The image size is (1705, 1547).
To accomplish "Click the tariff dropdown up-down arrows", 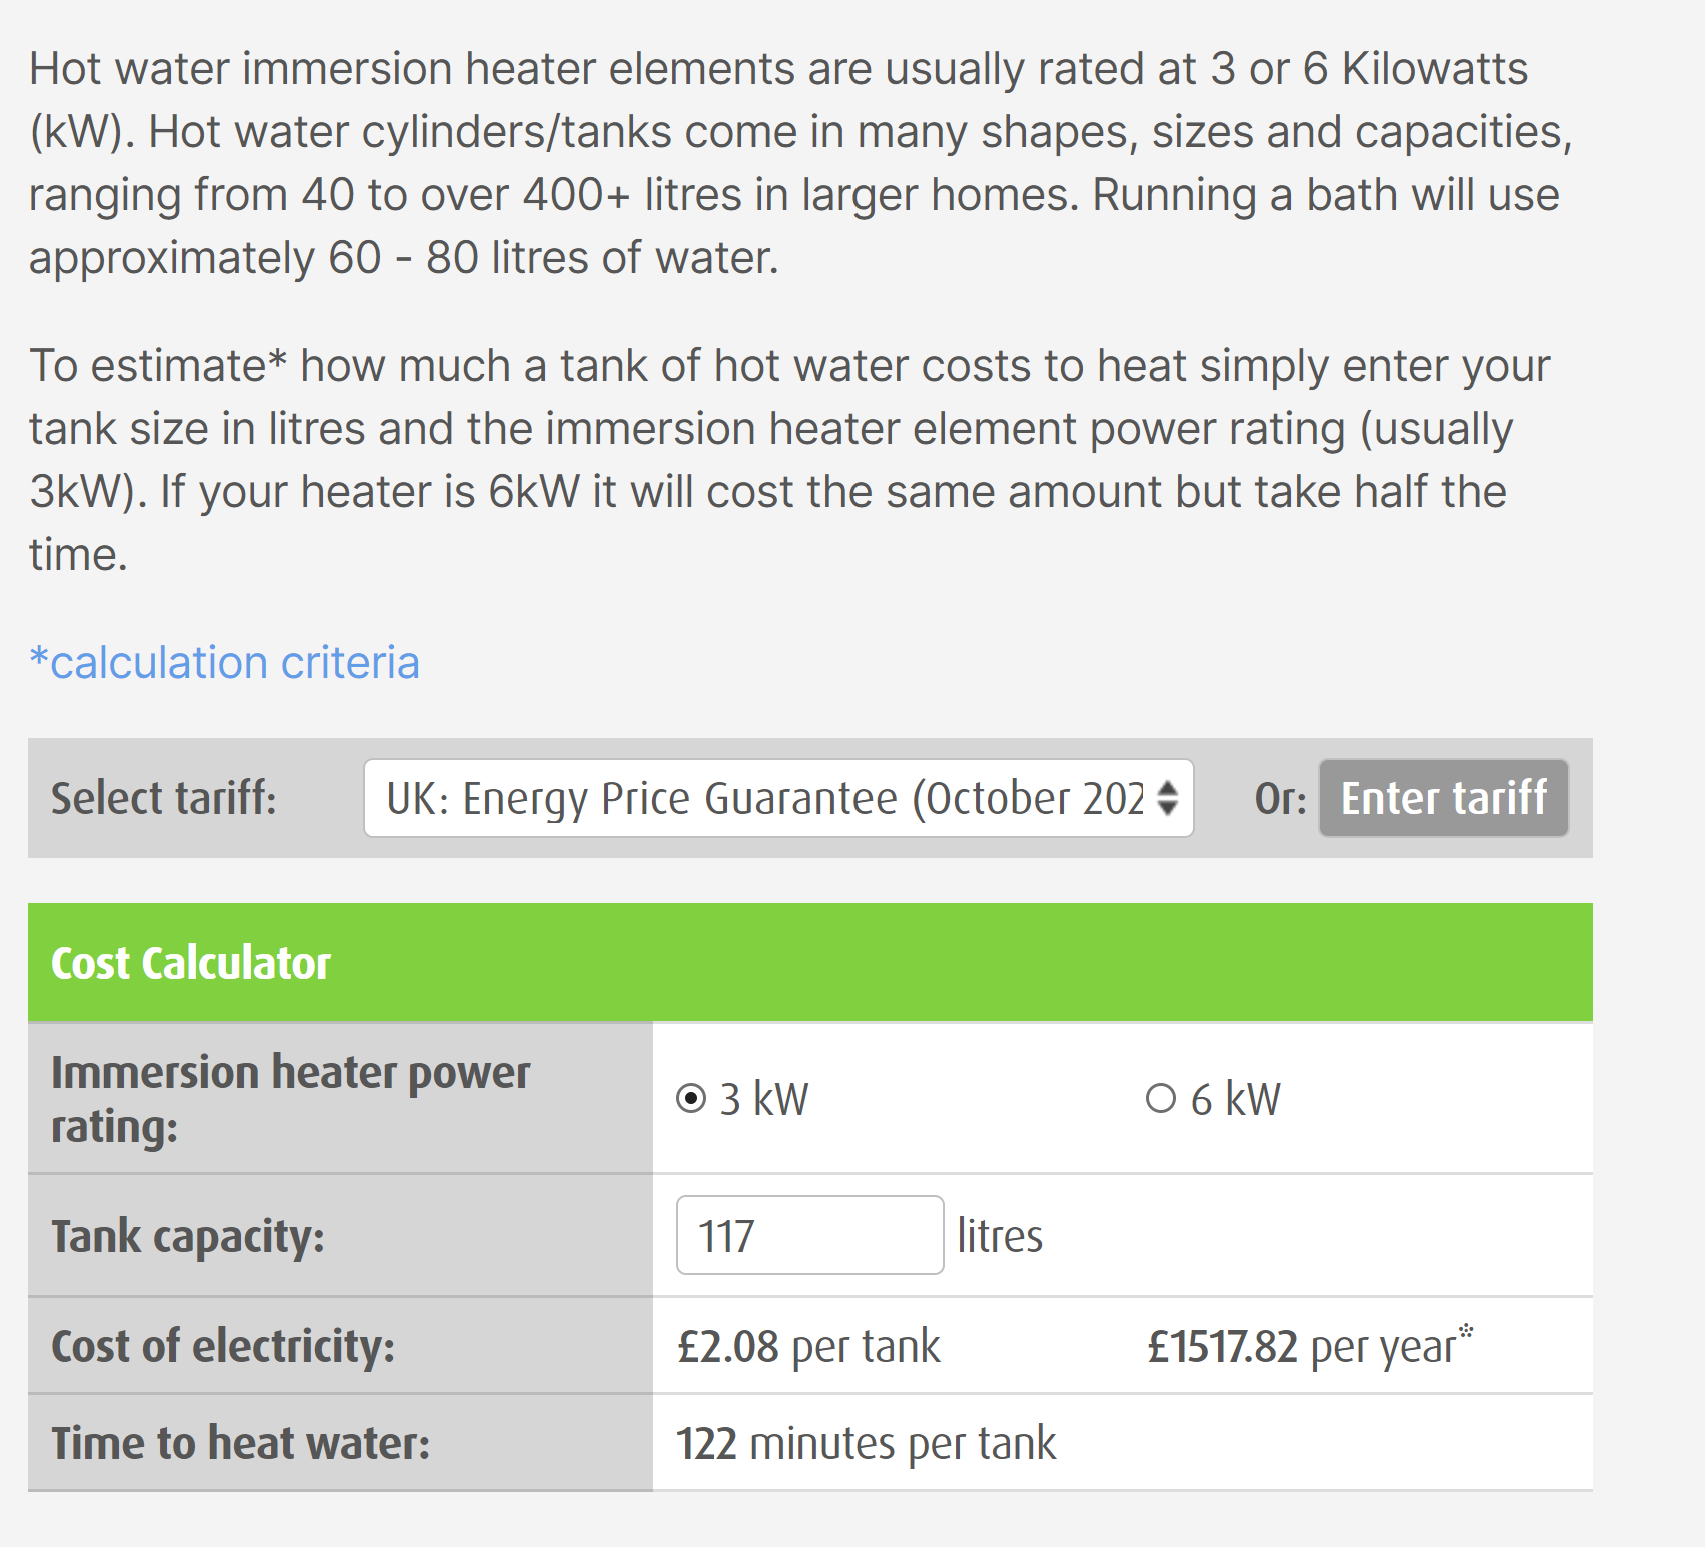I will click(x=1167, y=798).
